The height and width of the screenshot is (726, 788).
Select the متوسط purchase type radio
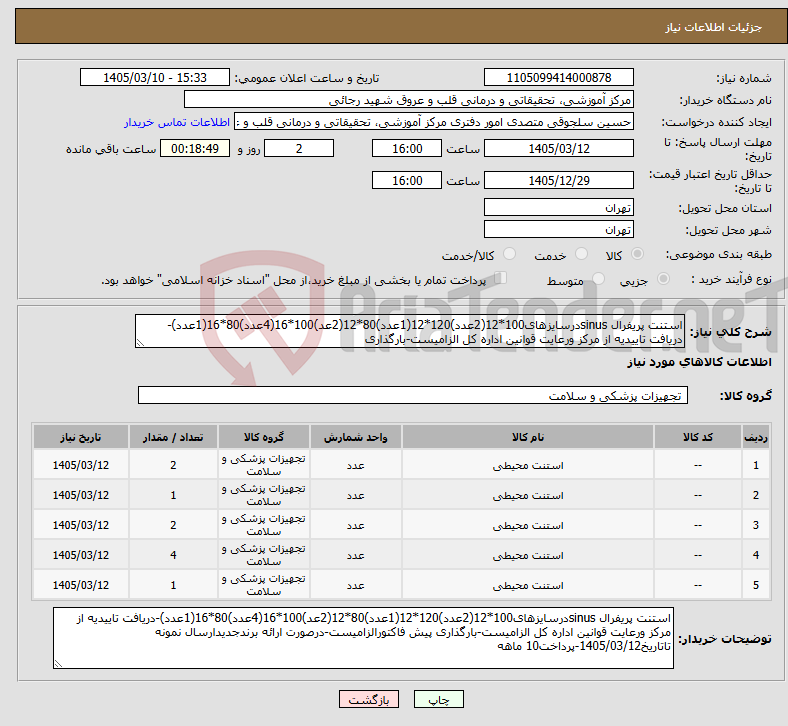click(598, 279)
